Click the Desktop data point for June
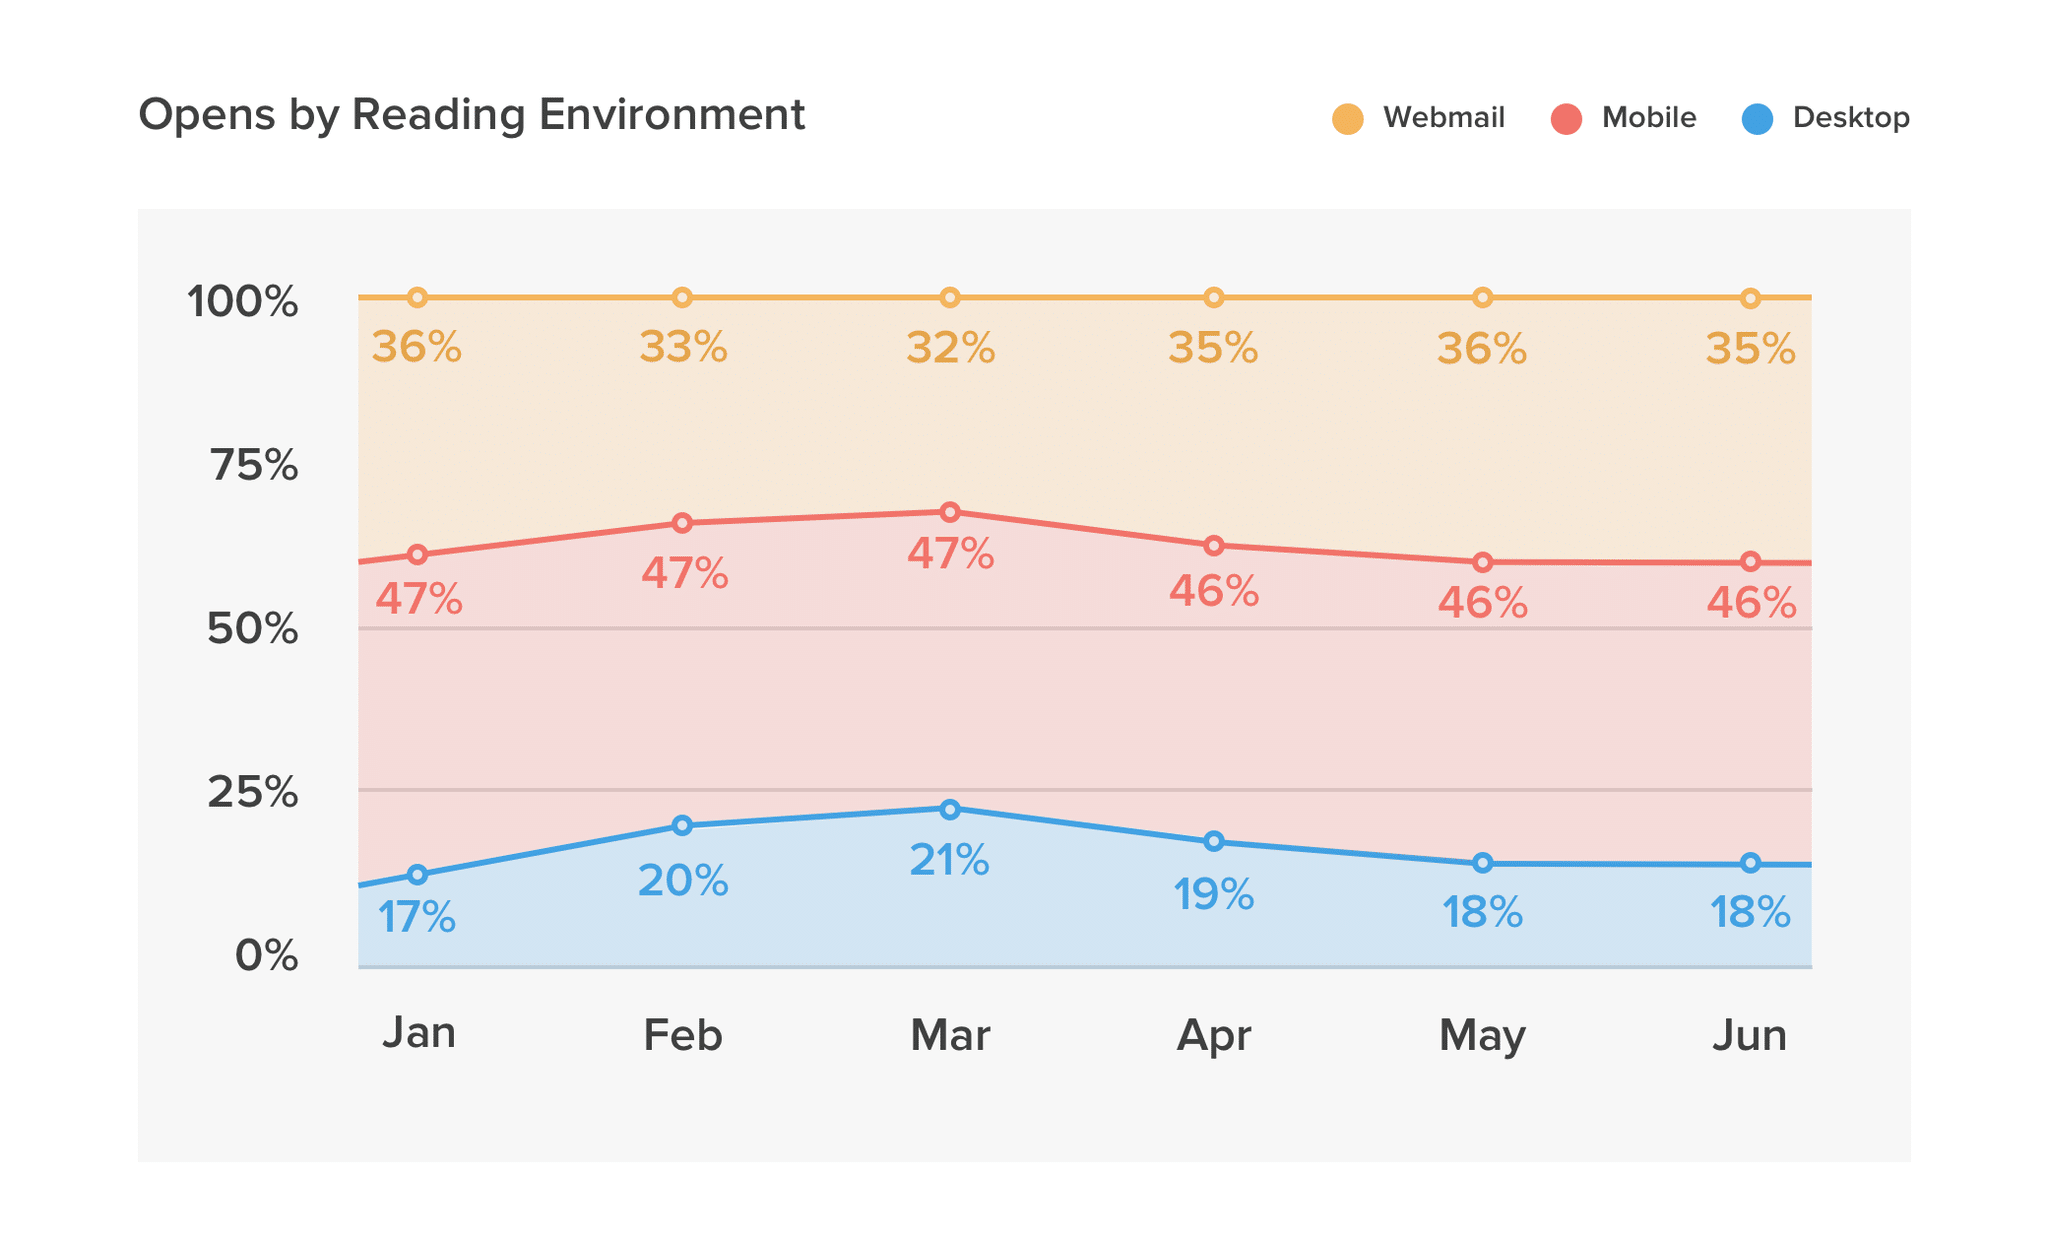2048x1241 pixels. (1750, 863)
